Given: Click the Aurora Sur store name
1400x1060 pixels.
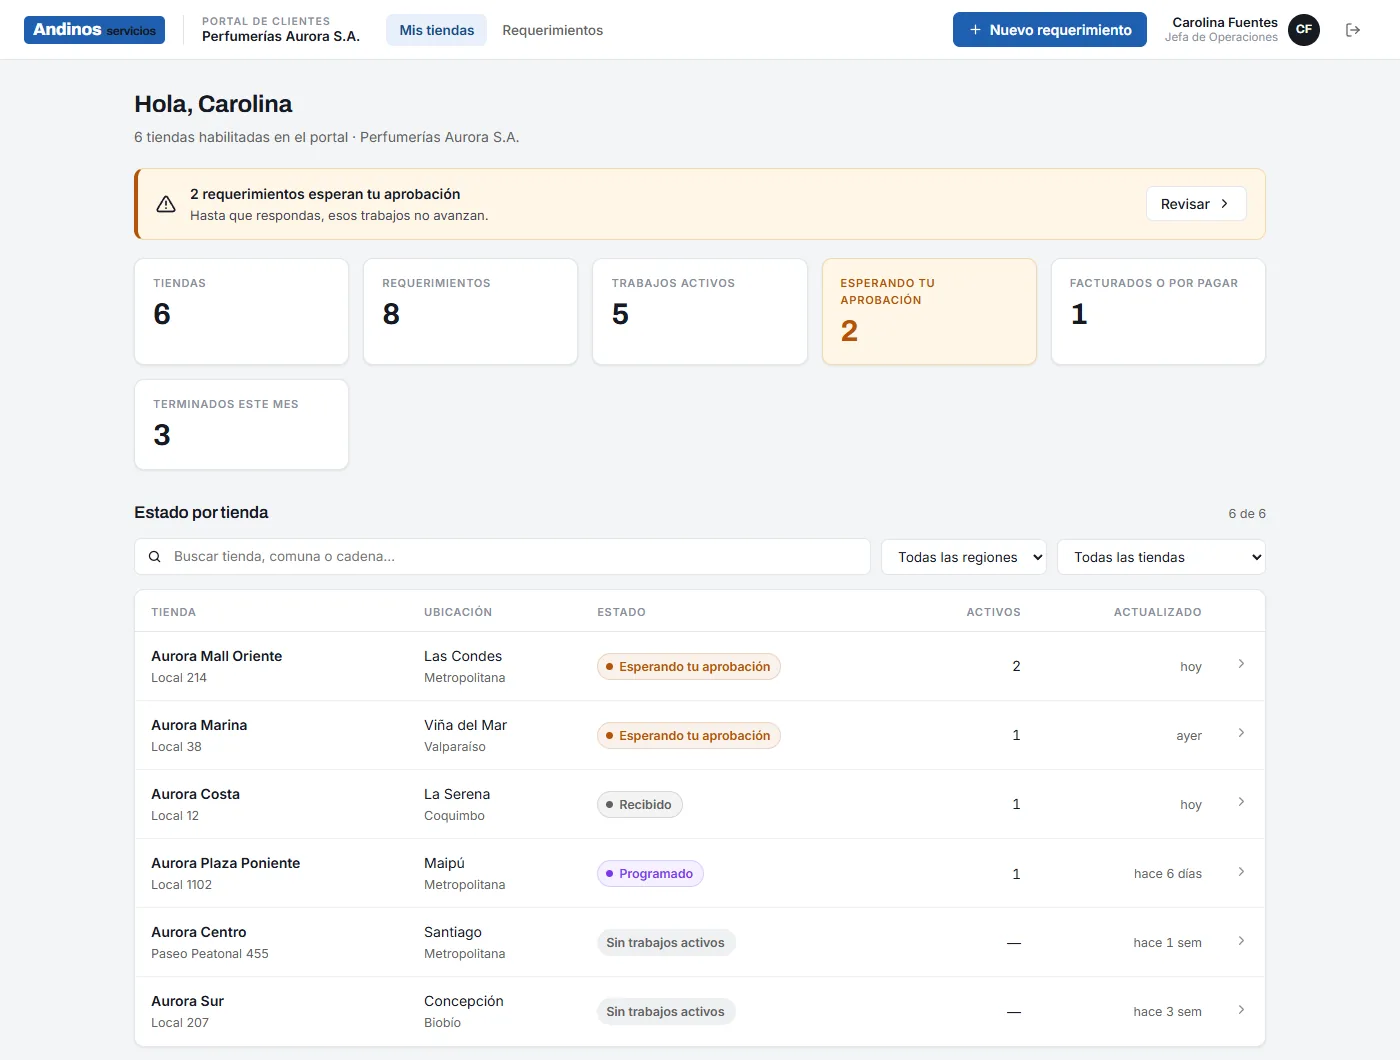Looking at the screenshot, I should (x=188, y=1001).
